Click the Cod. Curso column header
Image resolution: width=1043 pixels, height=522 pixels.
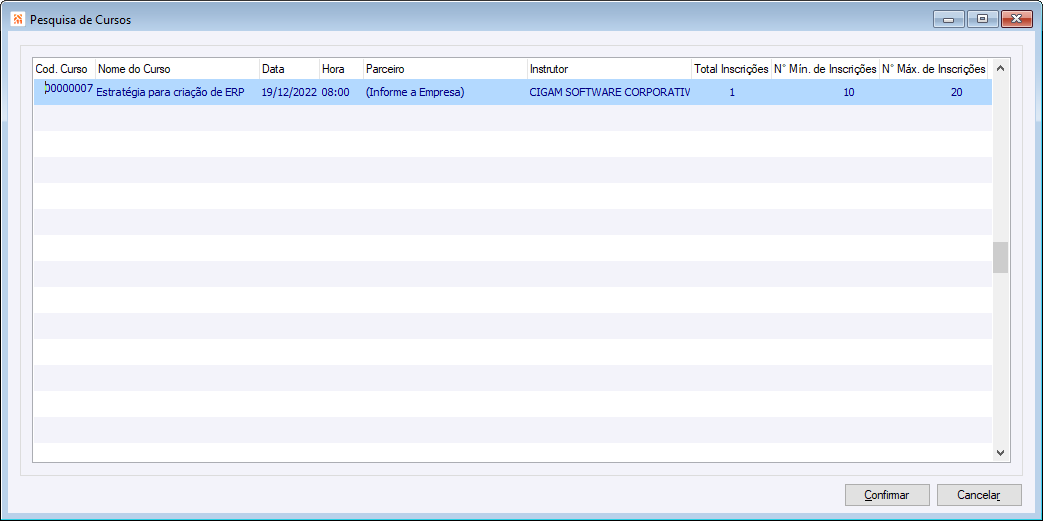pos(65,68)
